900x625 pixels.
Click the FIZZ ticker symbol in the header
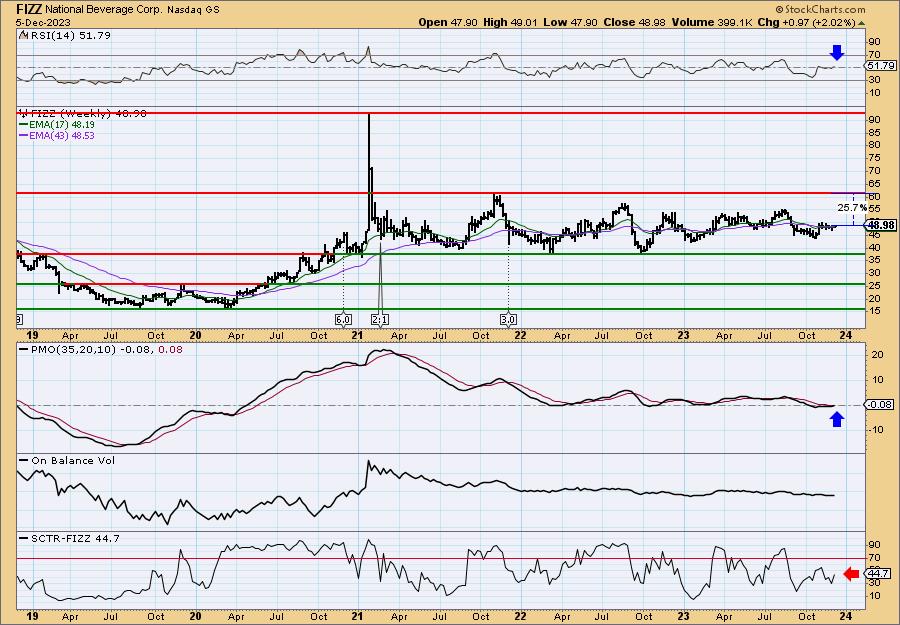click(x=29, y=9)
